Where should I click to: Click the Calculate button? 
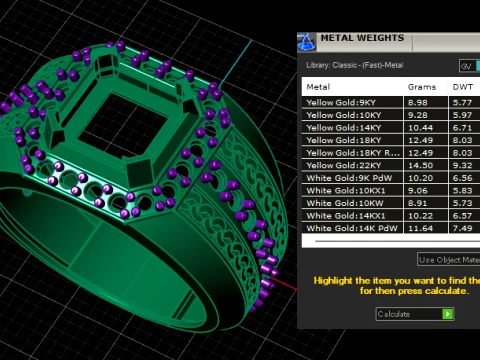tap(415, 314)
